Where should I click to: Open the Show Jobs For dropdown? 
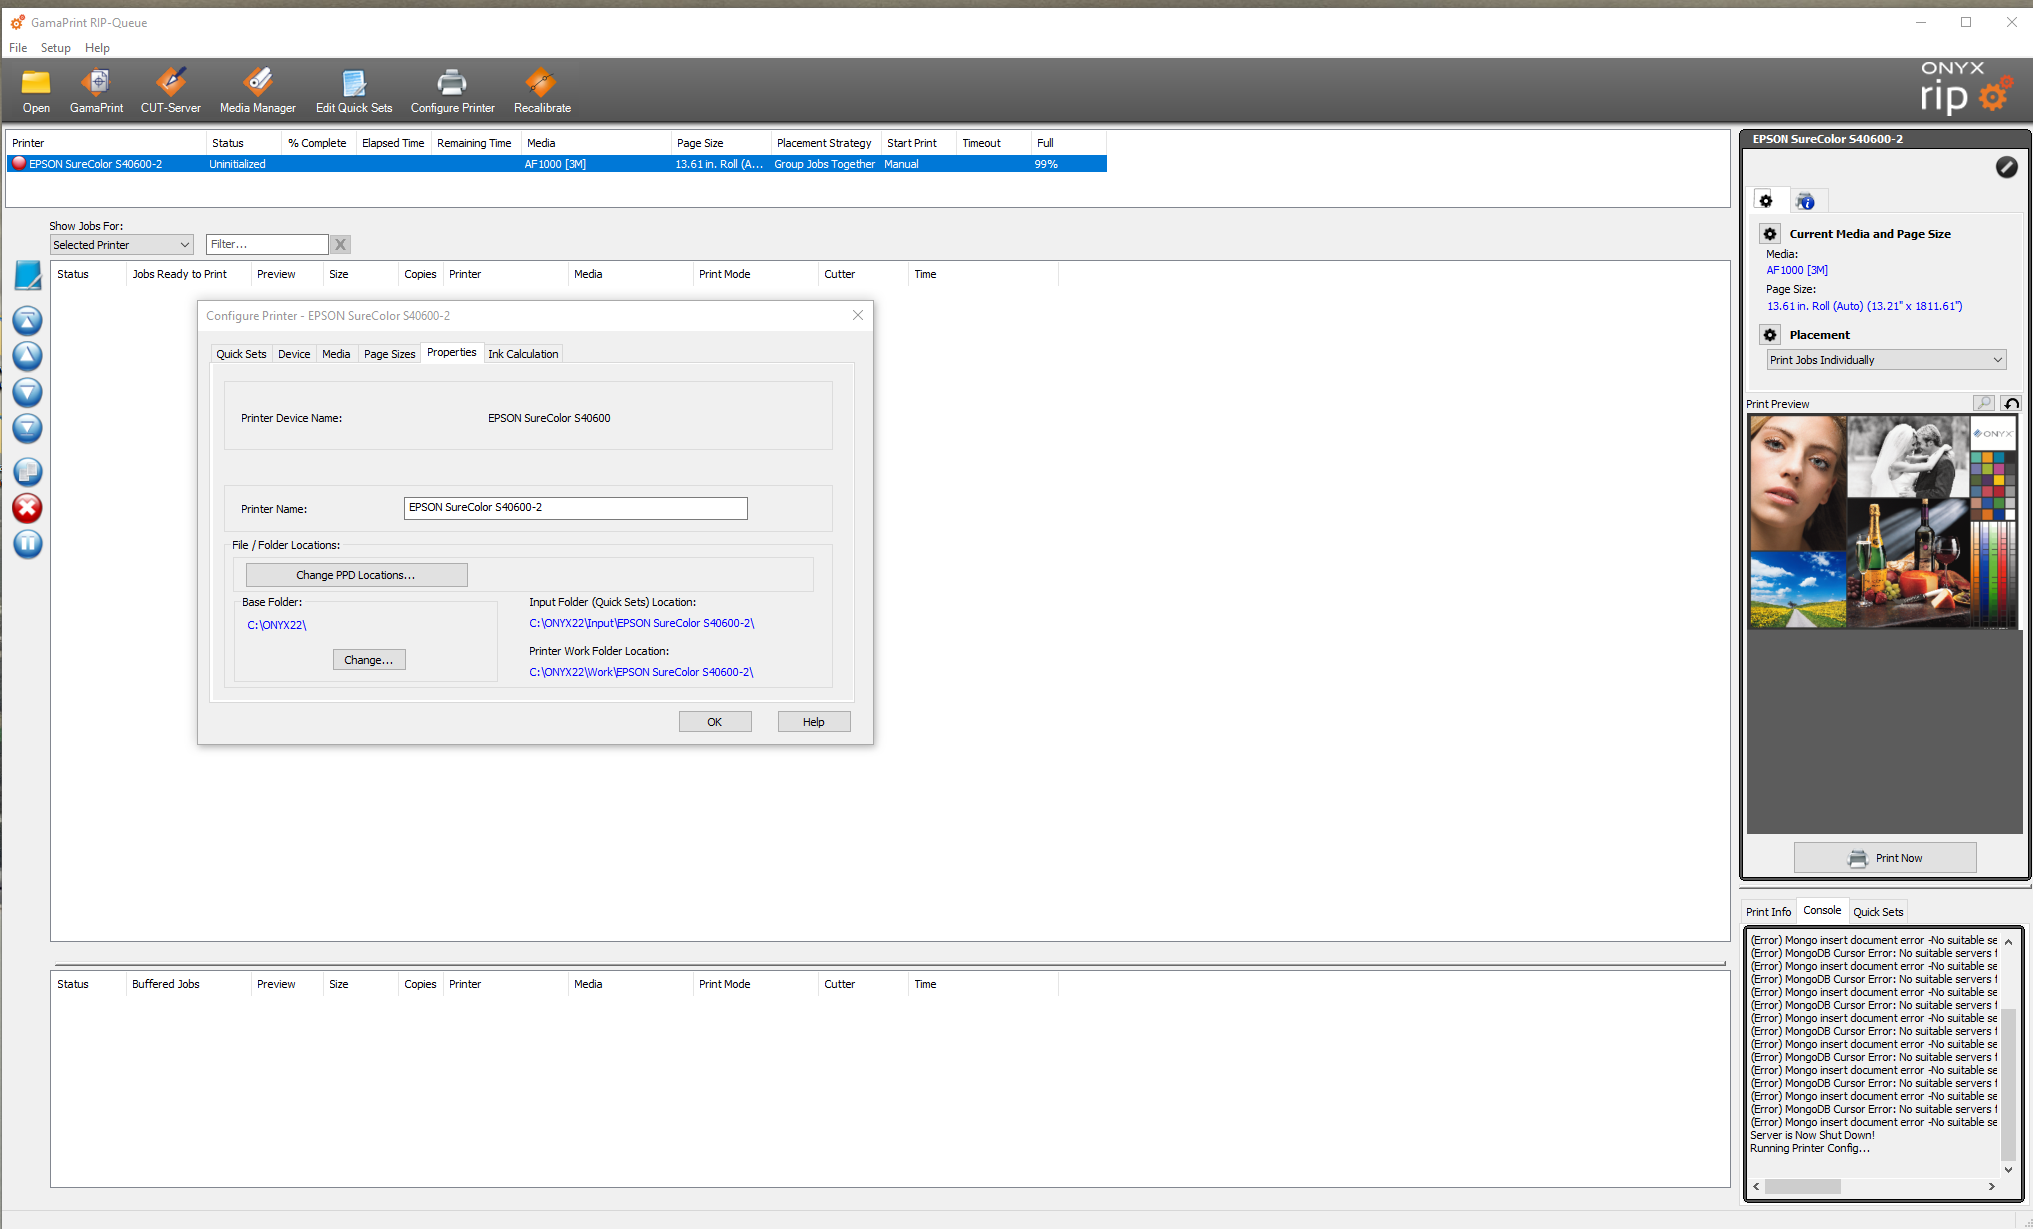pyautogui.click(x=121, y=245)
